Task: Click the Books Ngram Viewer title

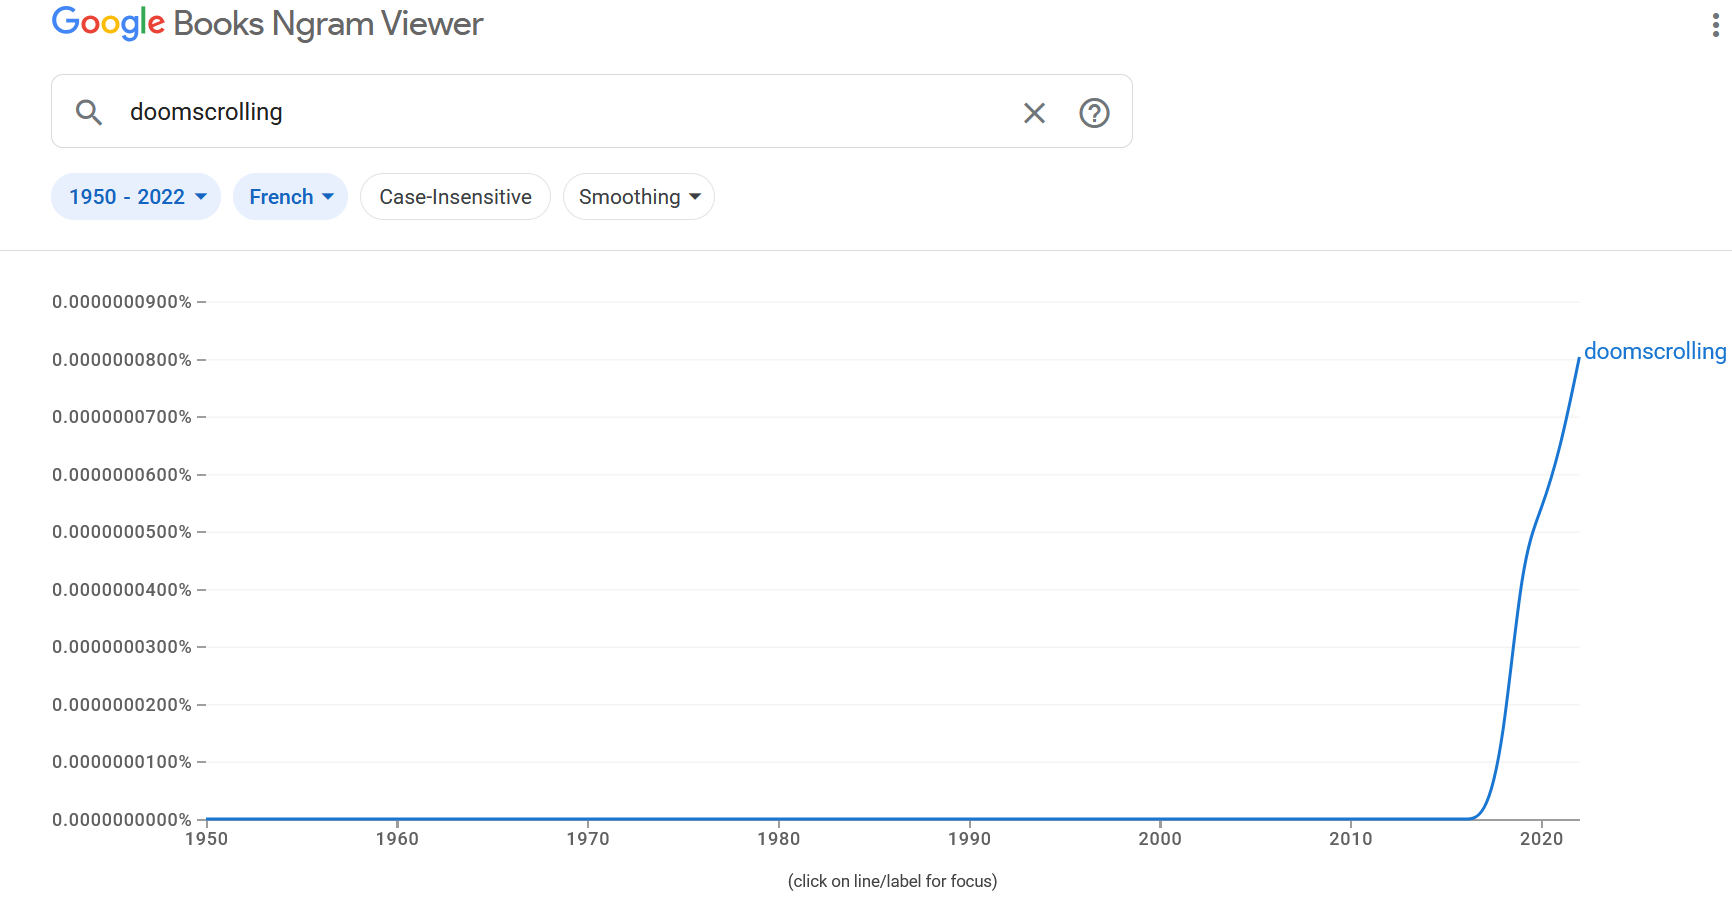Action: click(328, 23)
